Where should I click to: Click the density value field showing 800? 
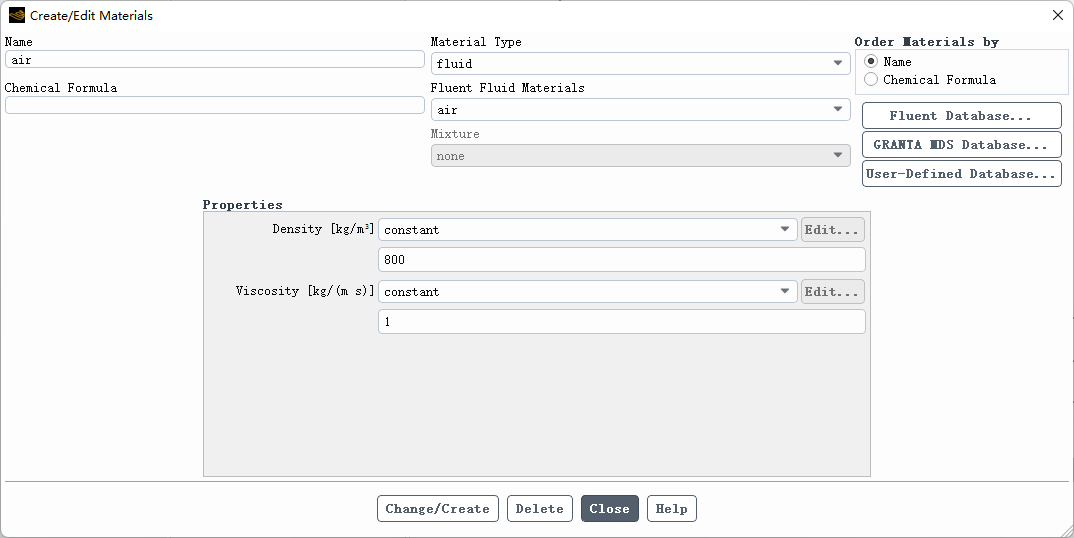click(621, 260)
